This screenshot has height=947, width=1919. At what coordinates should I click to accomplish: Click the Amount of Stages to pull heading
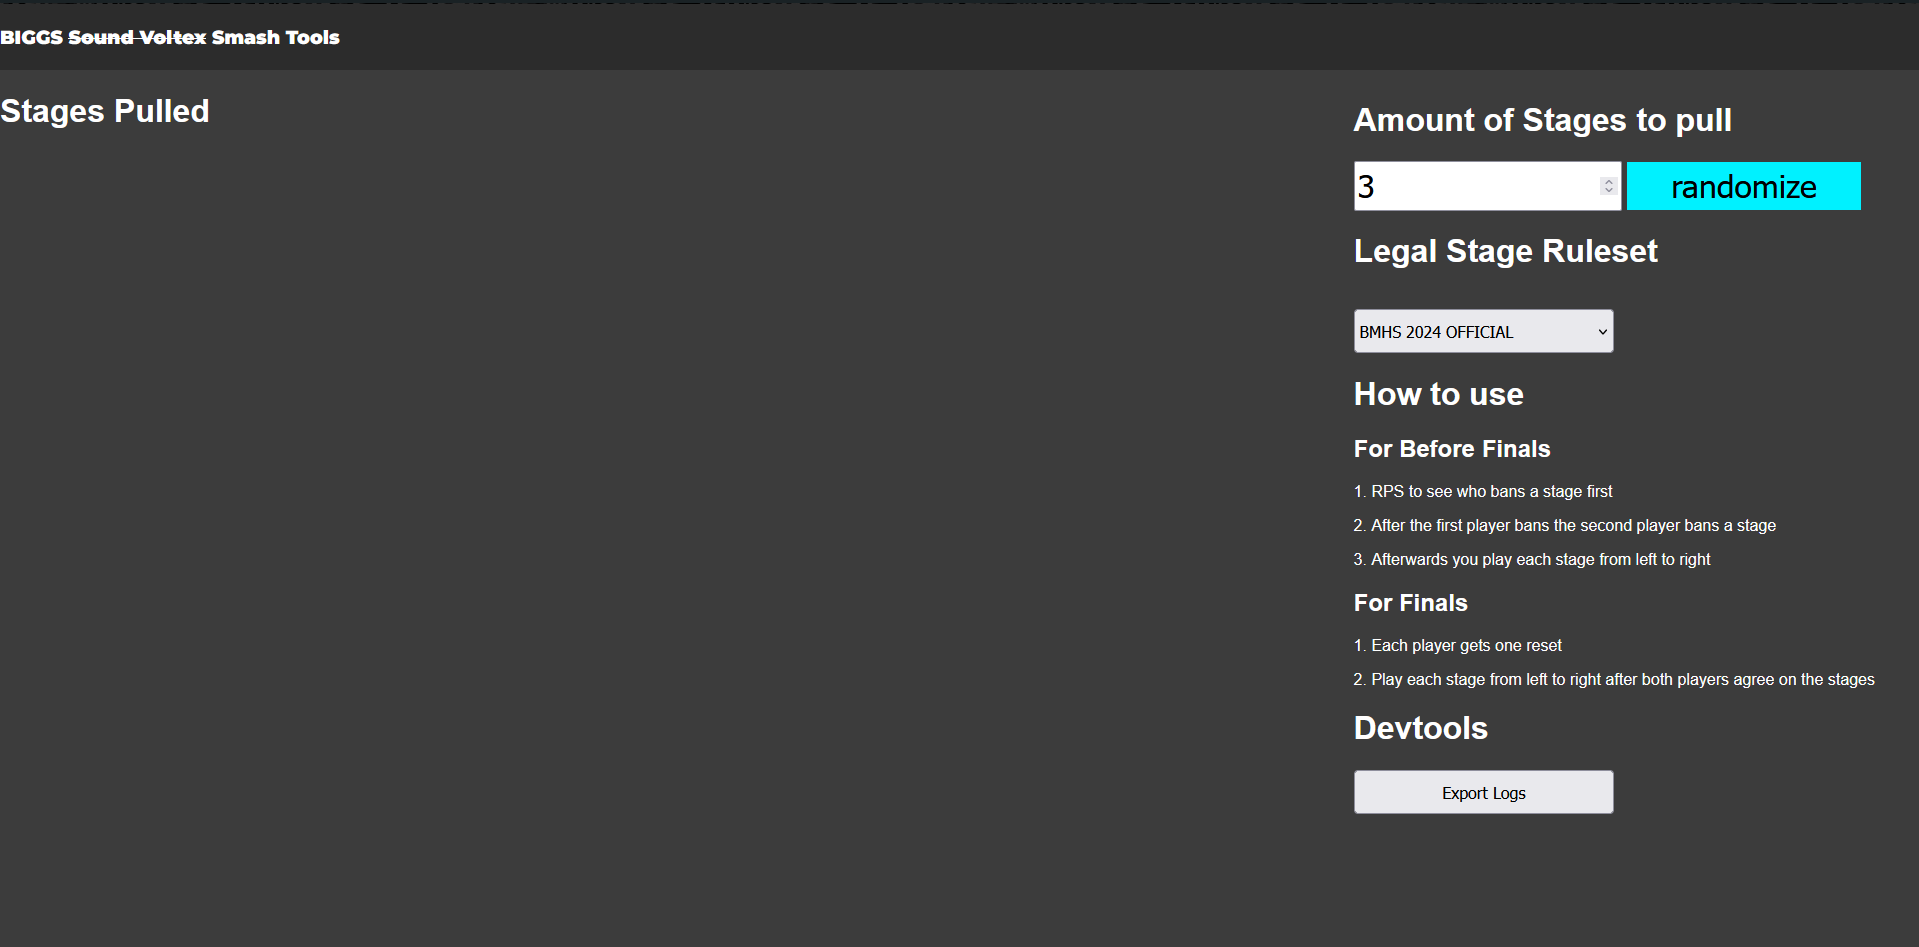pyautogui.click(x=1542, y=120)
